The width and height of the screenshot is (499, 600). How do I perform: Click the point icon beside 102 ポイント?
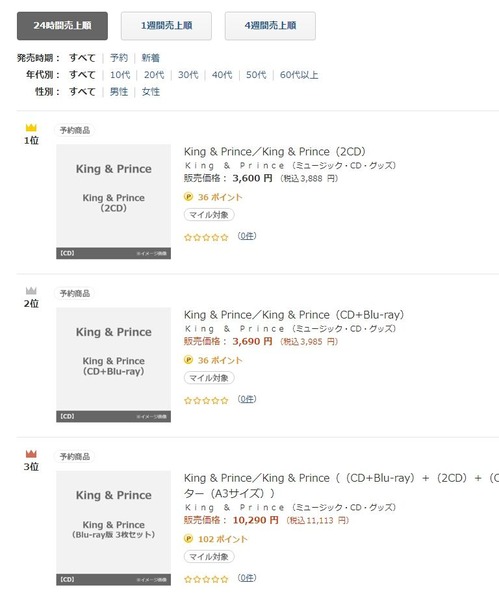188,538
